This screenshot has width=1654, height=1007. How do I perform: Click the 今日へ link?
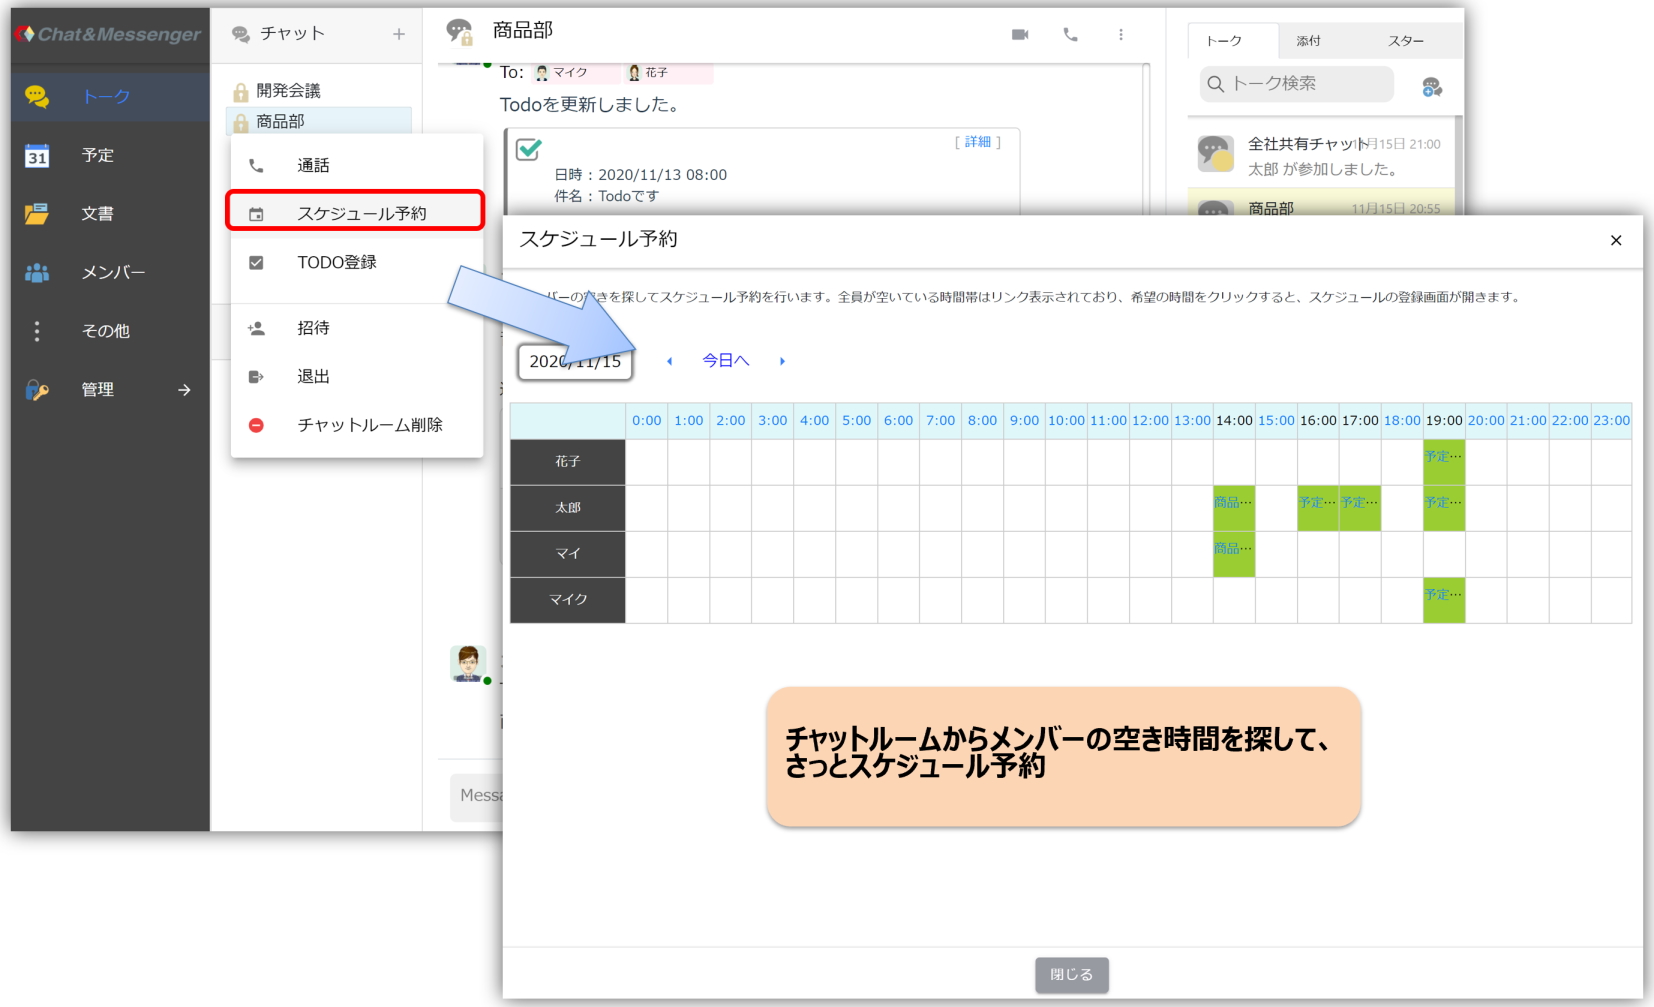coord(725,361)
